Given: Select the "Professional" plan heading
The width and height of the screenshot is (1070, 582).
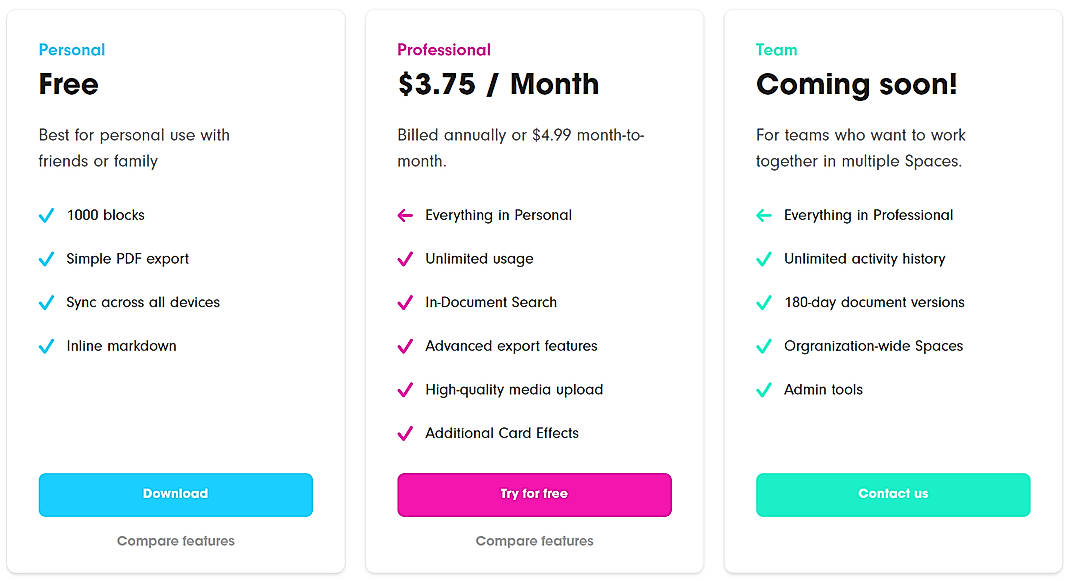Looking at the screenshot, I should 444,49.
